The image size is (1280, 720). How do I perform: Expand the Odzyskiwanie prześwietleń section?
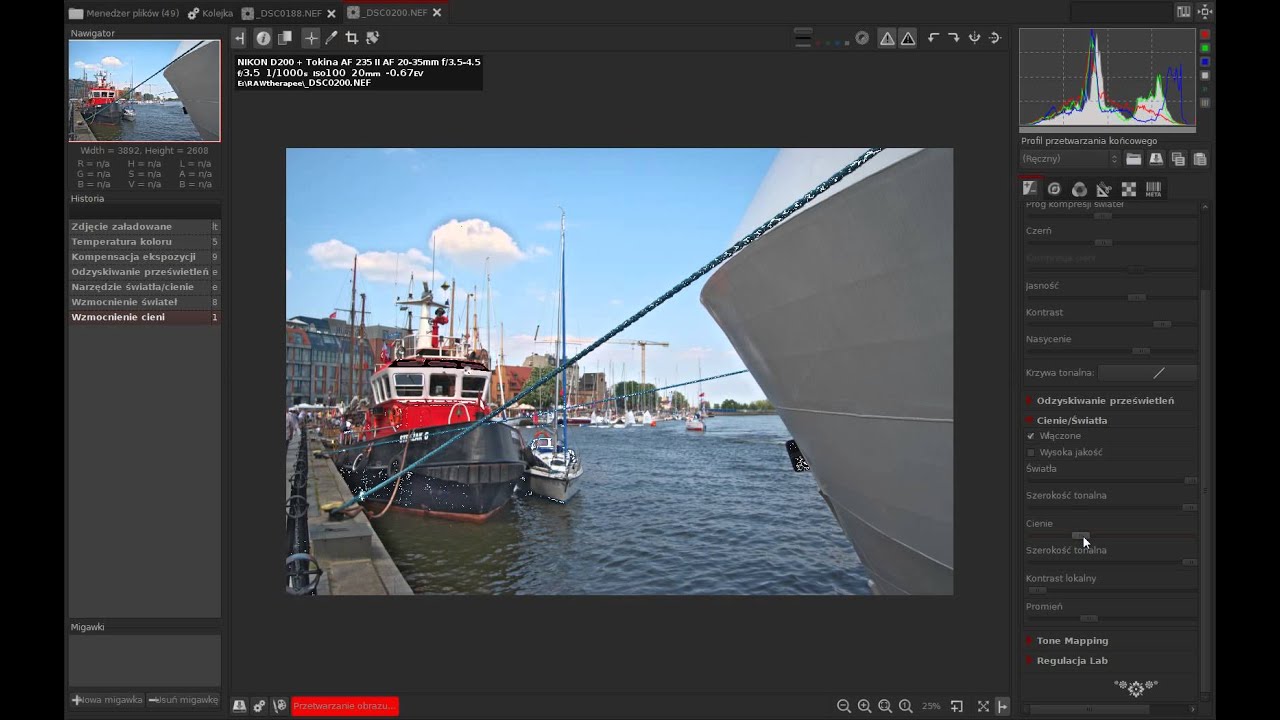click(1105, 400)
